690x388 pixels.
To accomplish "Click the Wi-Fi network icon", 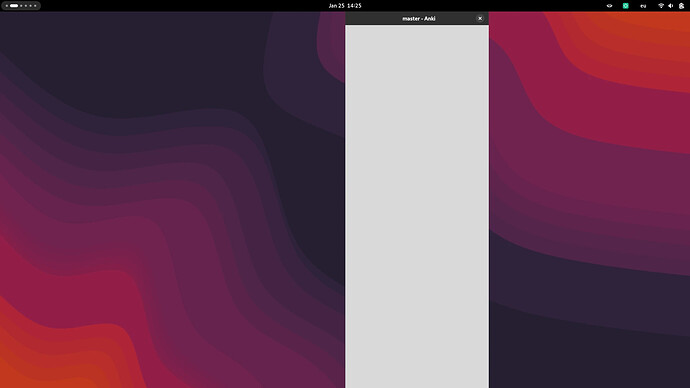I will pyautogui.click(x=661, y=6).
